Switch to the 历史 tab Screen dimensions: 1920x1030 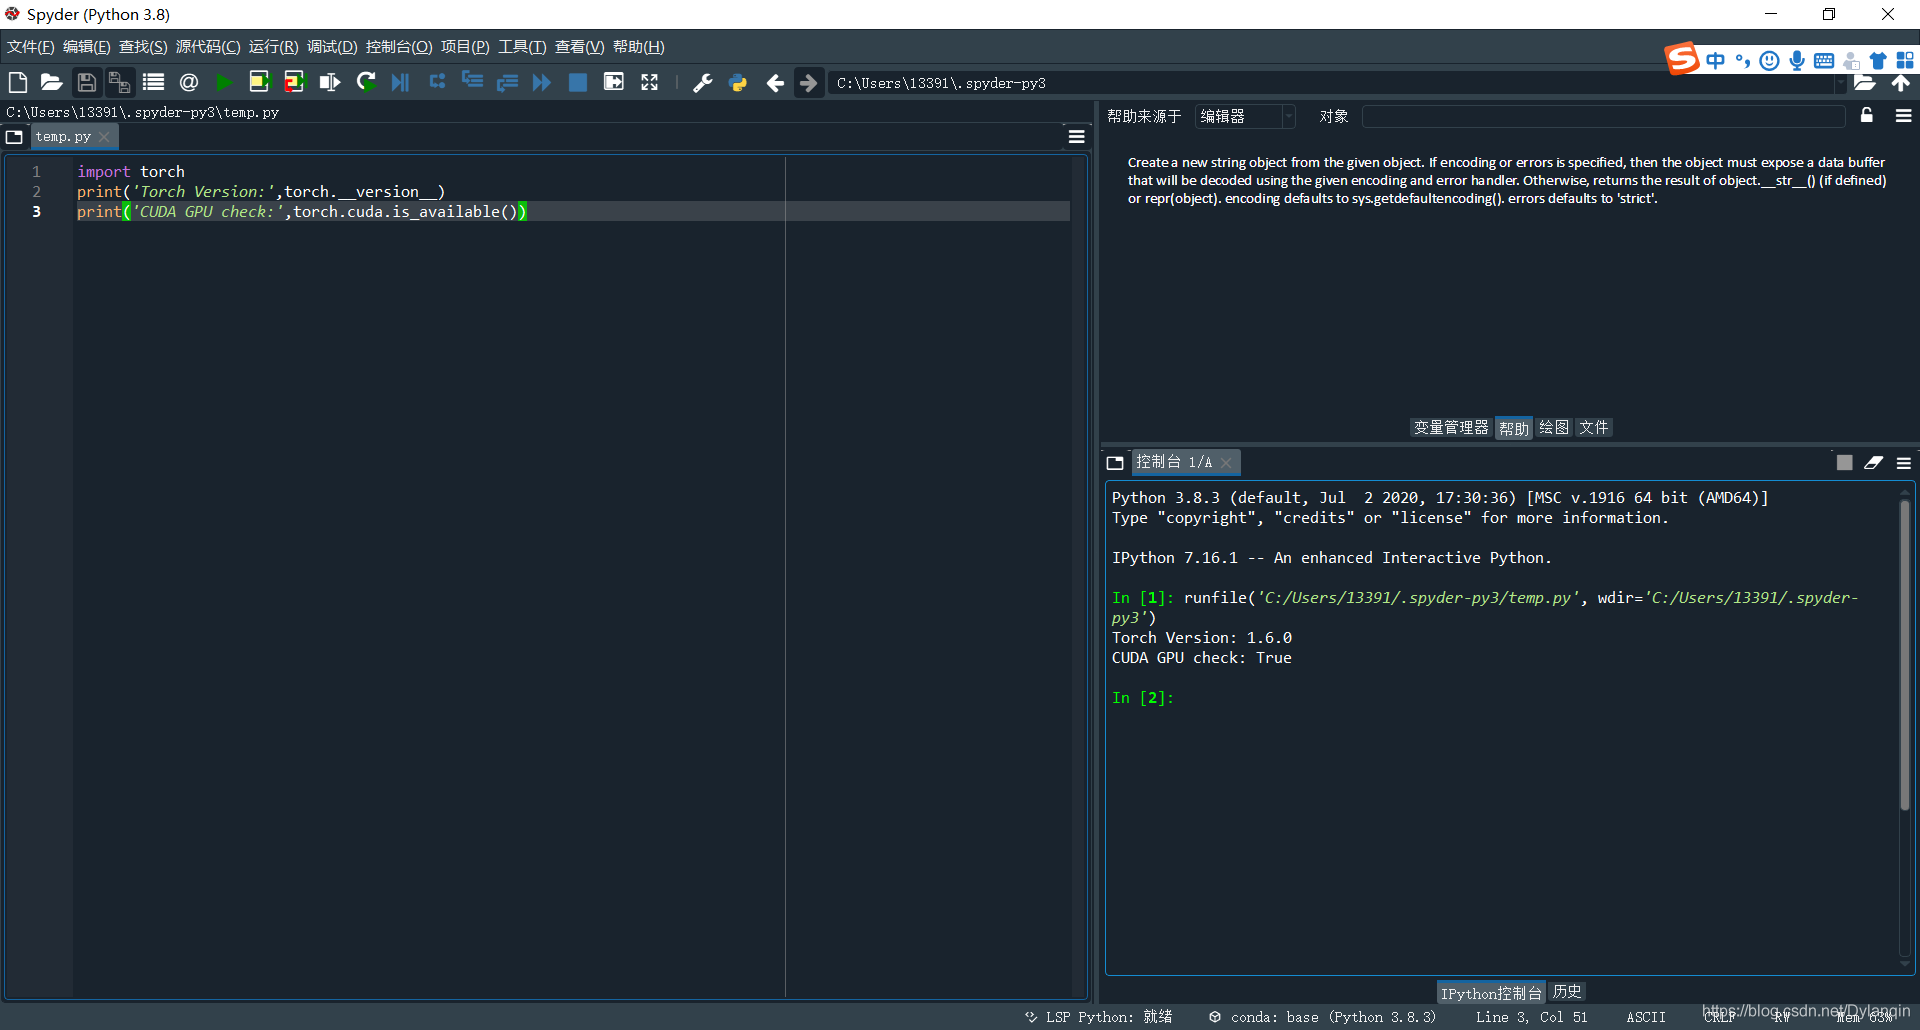1567,992
